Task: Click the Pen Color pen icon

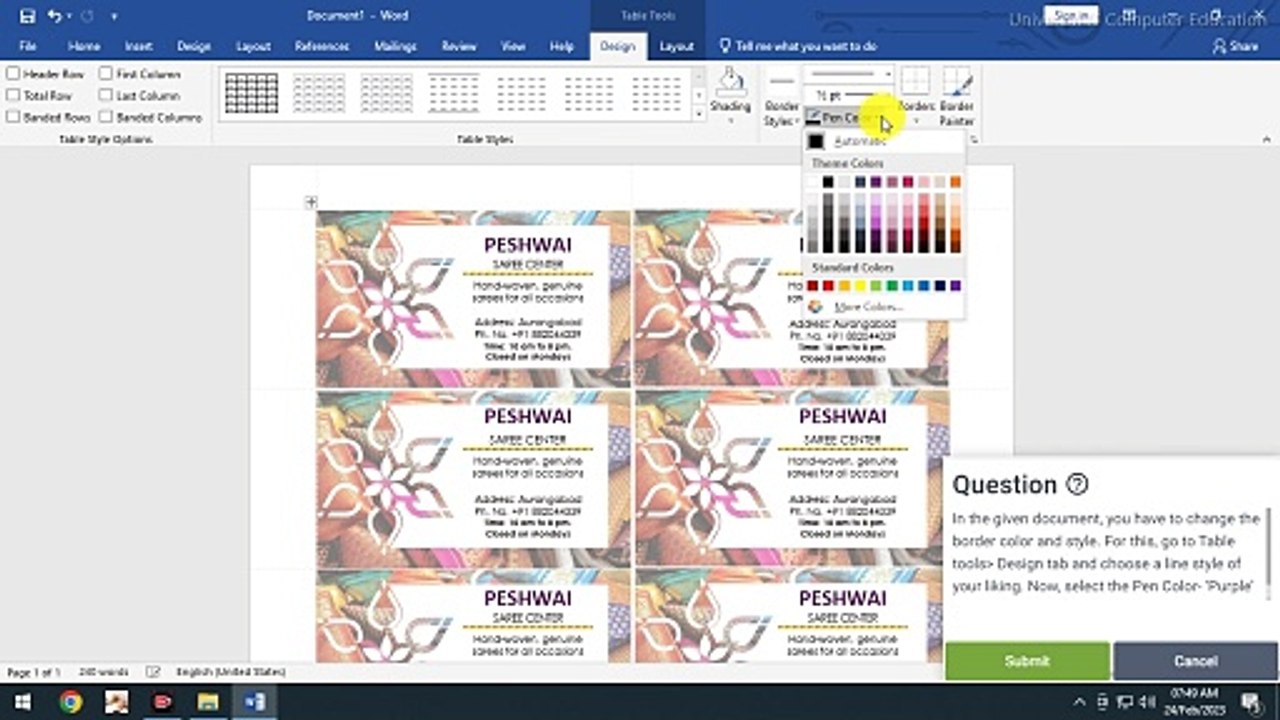Action: click(813, 117)
